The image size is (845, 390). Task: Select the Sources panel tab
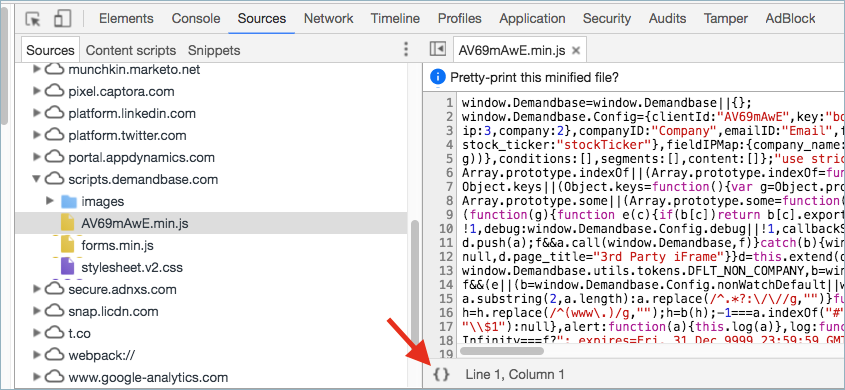pos(262,18)
